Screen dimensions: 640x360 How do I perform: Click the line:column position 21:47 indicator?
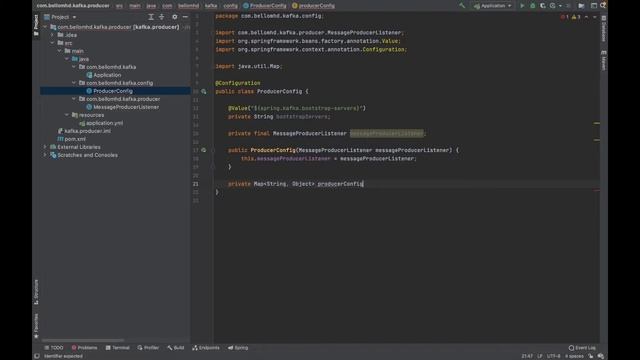(x=527, y=356)
